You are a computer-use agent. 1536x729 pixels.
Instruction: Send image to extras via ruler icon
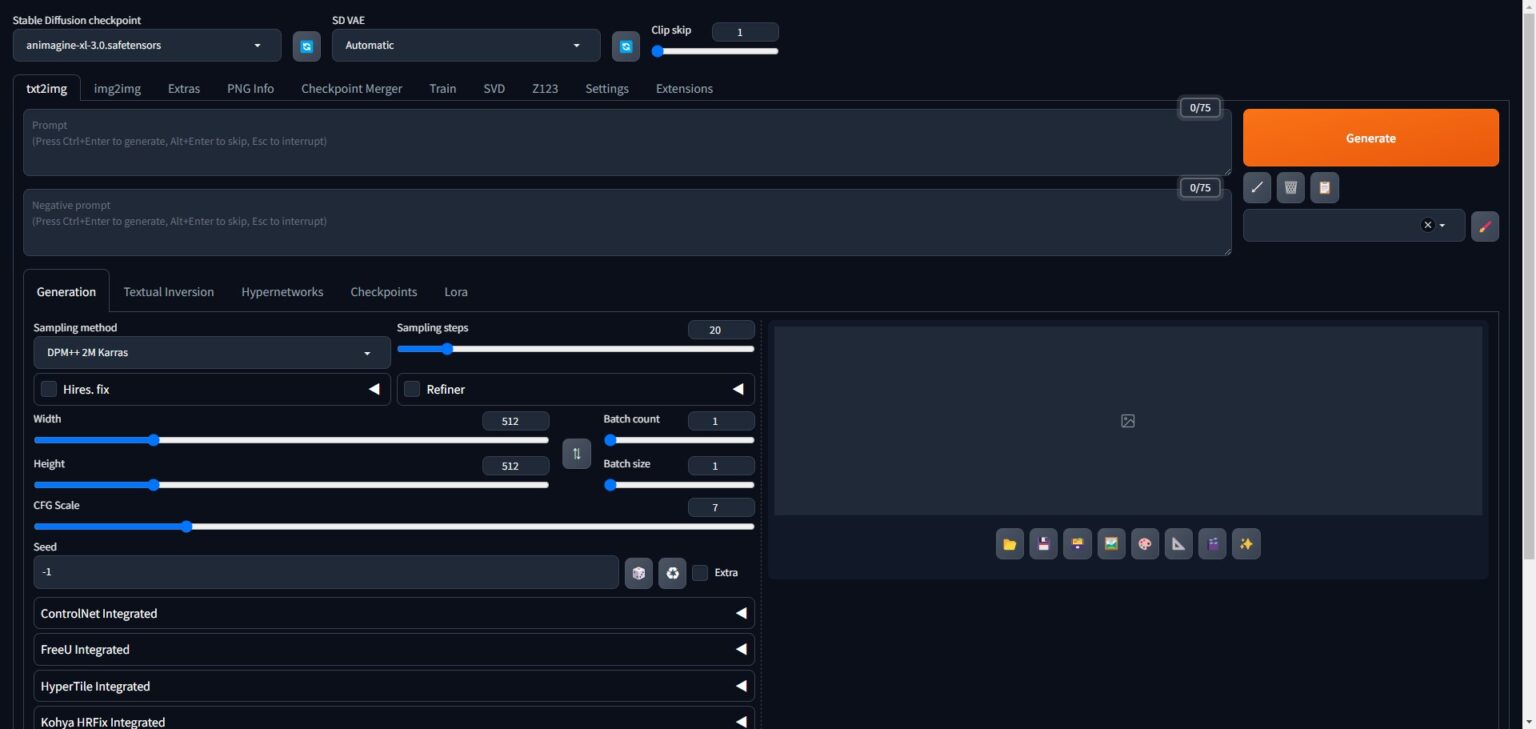(x=1178, y=543)
